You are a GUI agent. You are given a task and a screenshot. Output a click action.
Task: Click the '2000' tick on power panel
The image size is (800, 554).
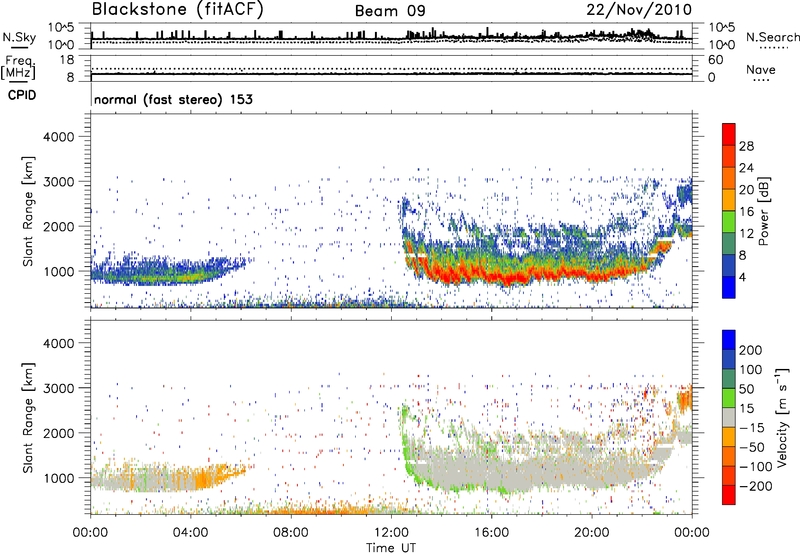58,226
